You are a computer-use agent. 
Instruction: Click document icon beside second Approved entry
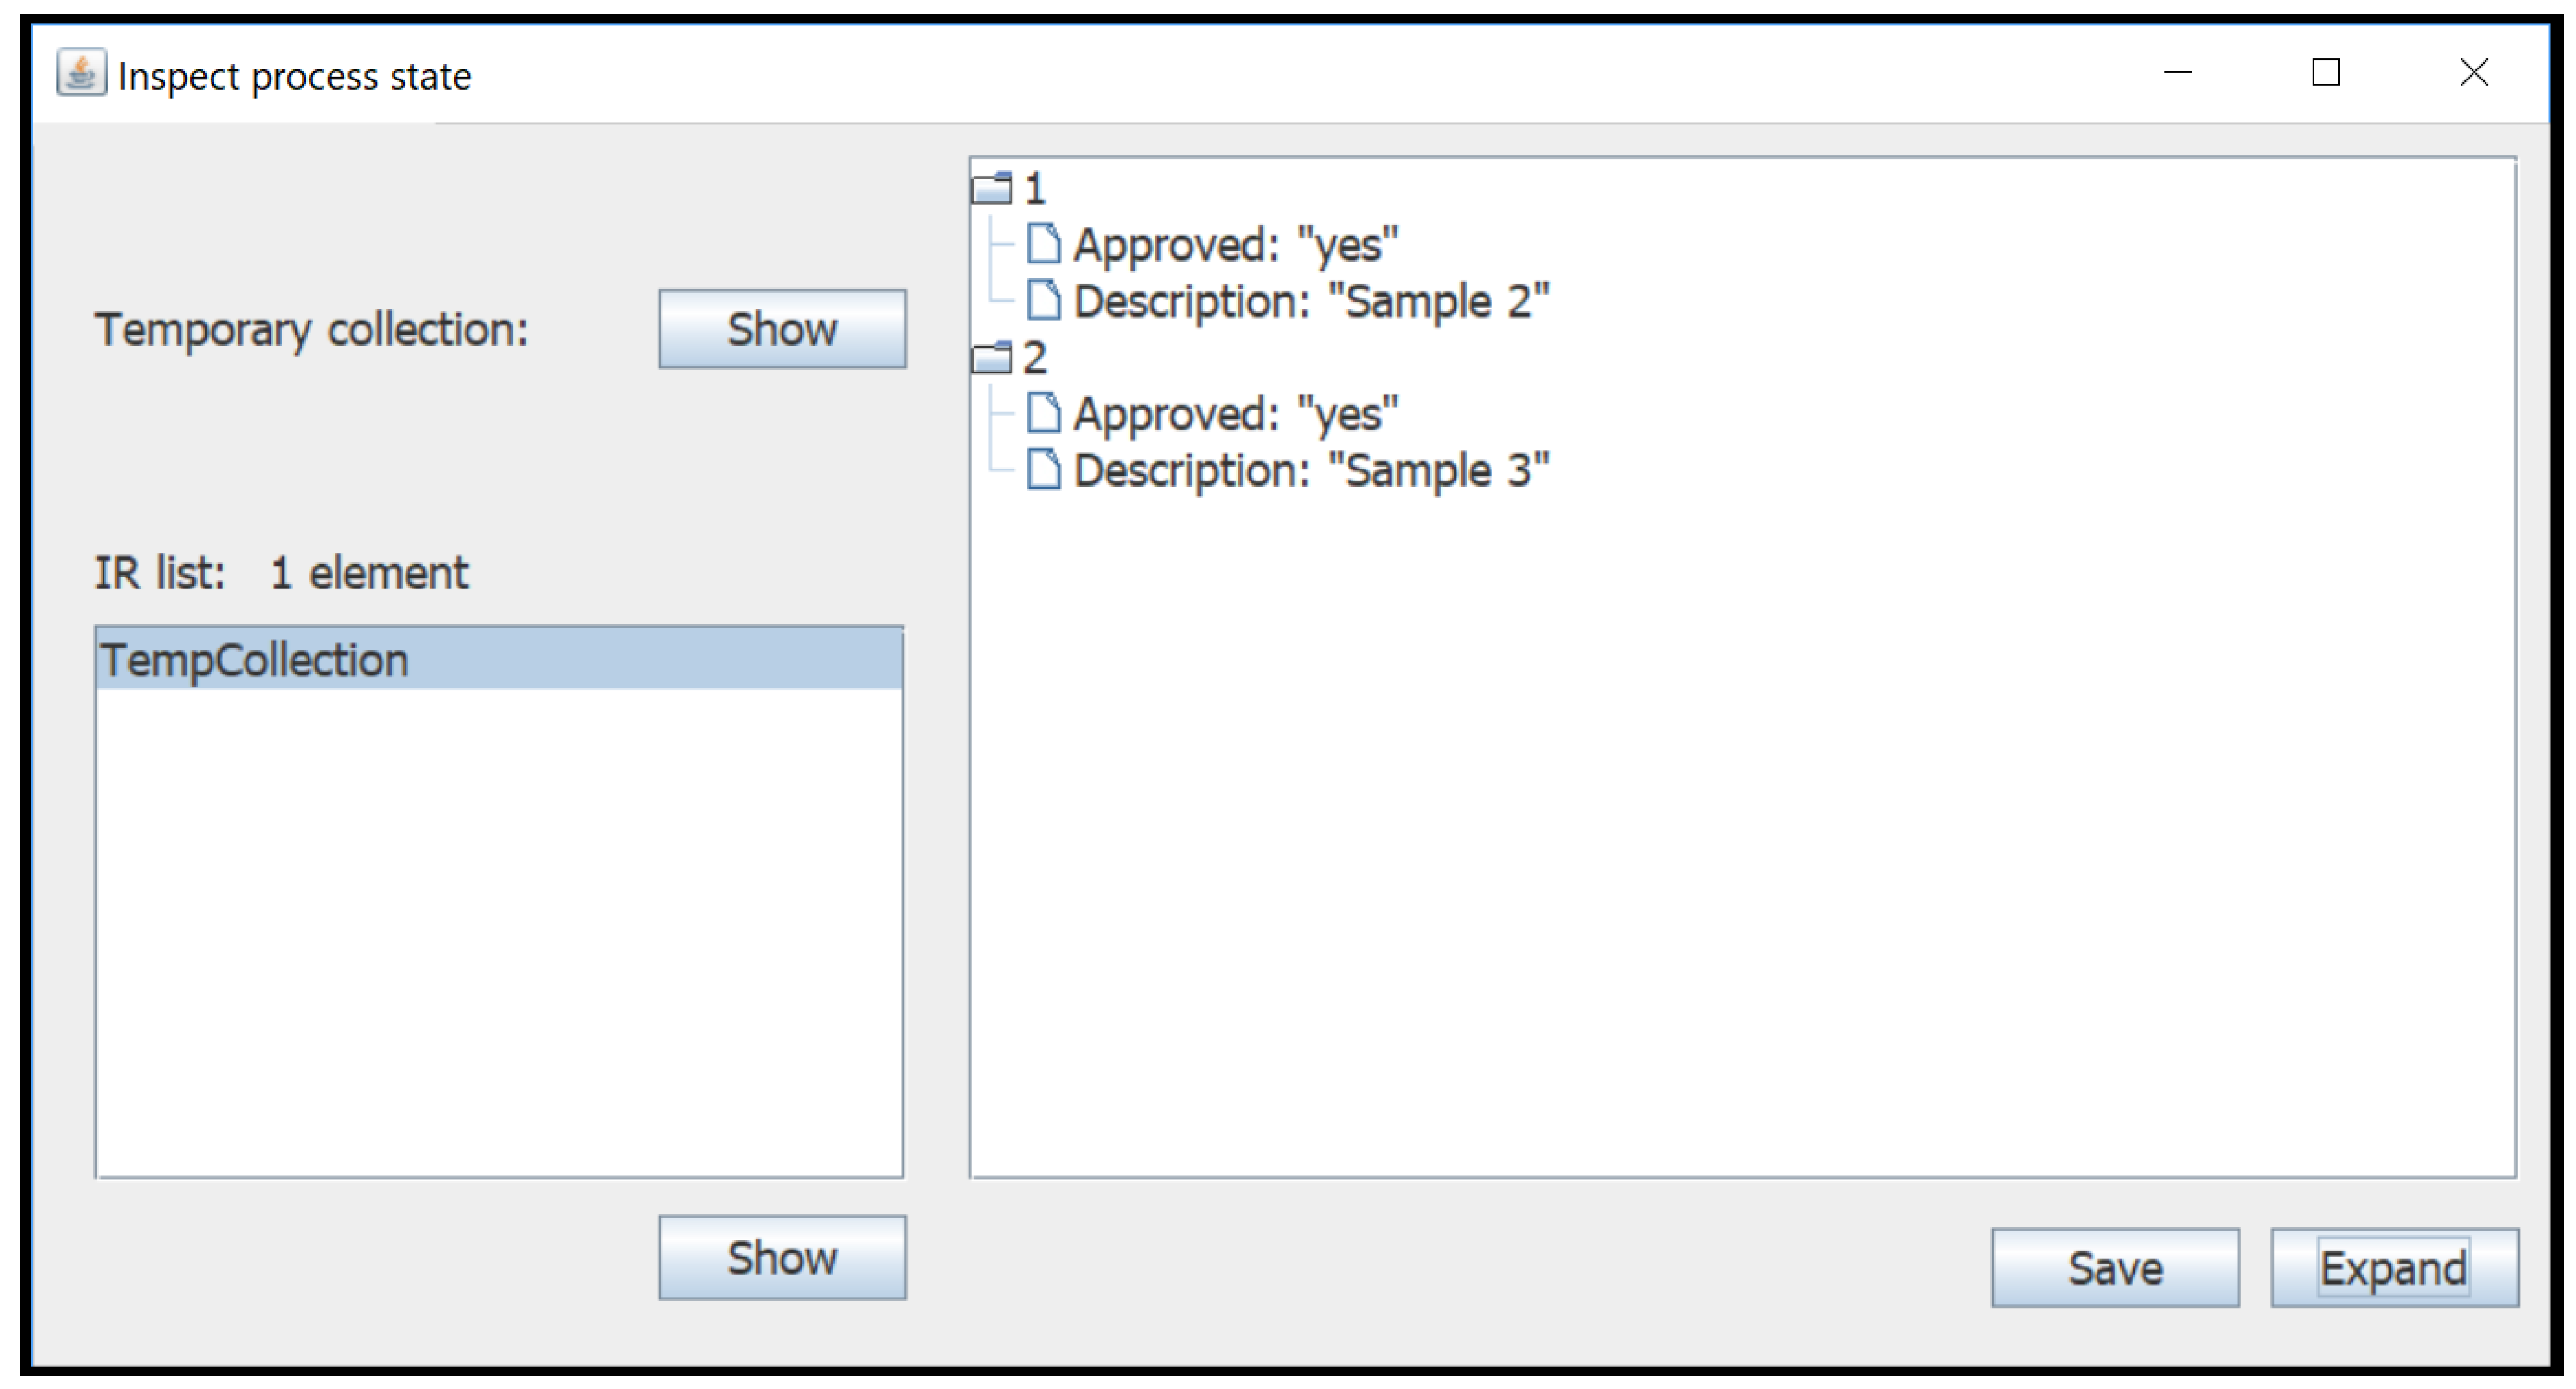(x=1043, y=412)
